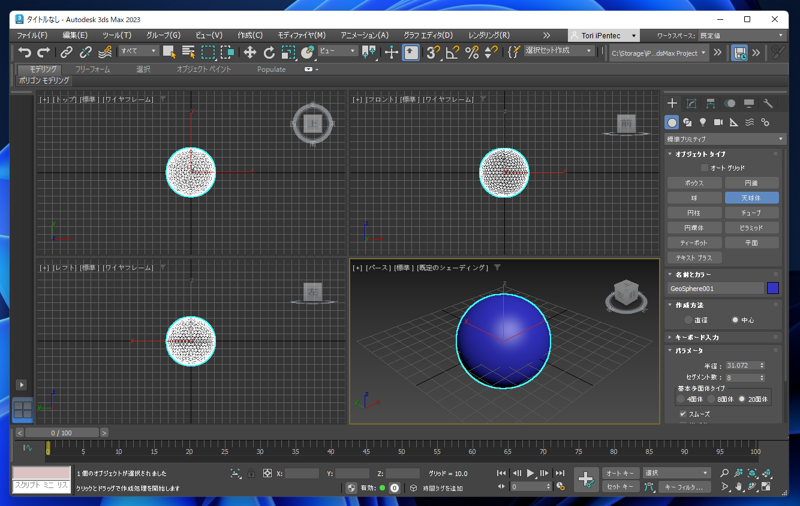Select the Lights category icon
The height and width of the screenshot is (506, 800).
703,122
